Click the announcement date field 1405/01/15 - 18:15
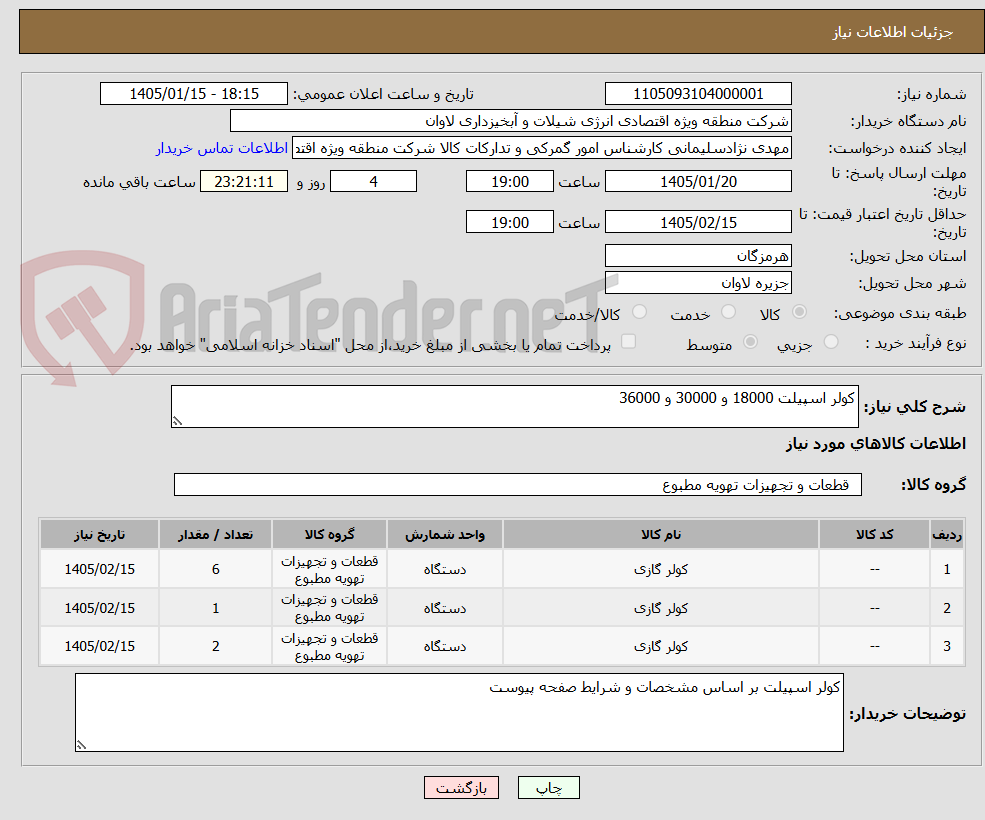This screenshot has width=985, height=820. pyautogui.click(x=194, y=94)
